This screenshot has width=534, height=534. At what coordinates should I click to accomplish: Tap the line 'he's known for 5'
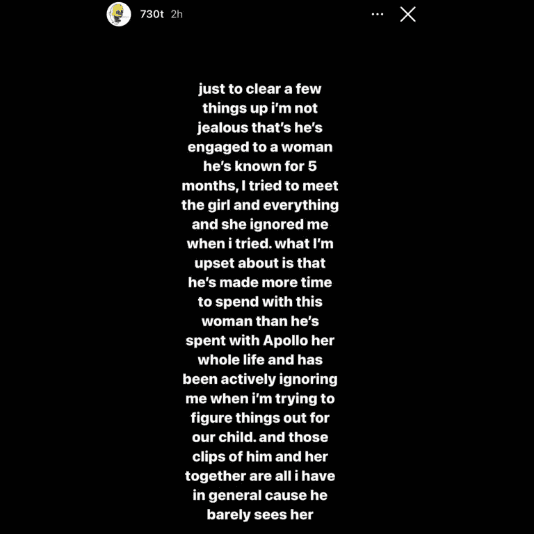click(x=260, y=167)
